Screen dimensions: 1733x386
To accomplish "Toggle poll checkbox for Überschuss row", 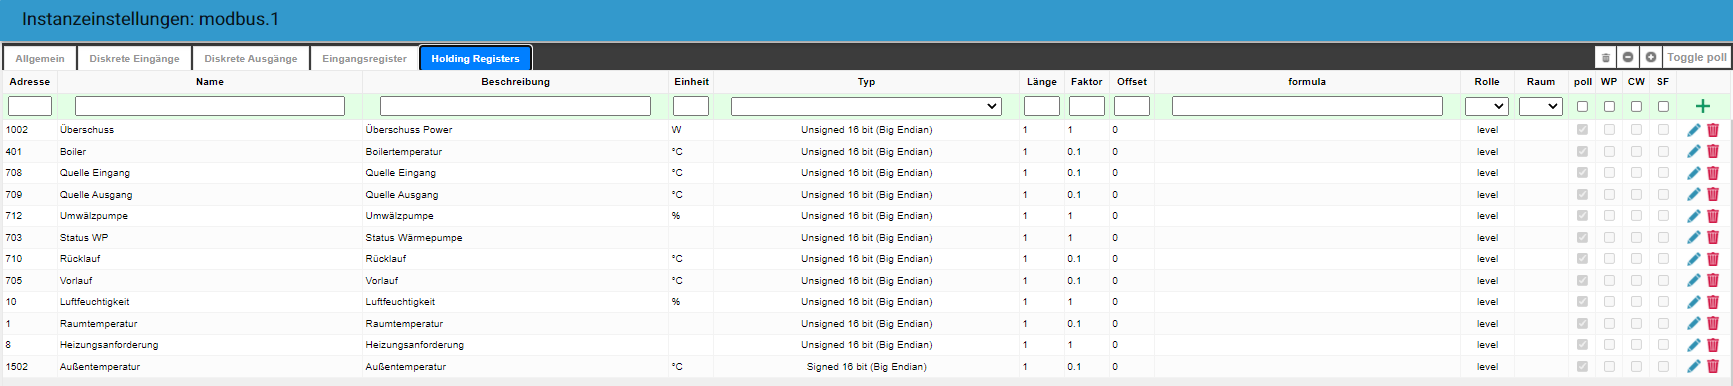I will click(x=1582, y=129).
